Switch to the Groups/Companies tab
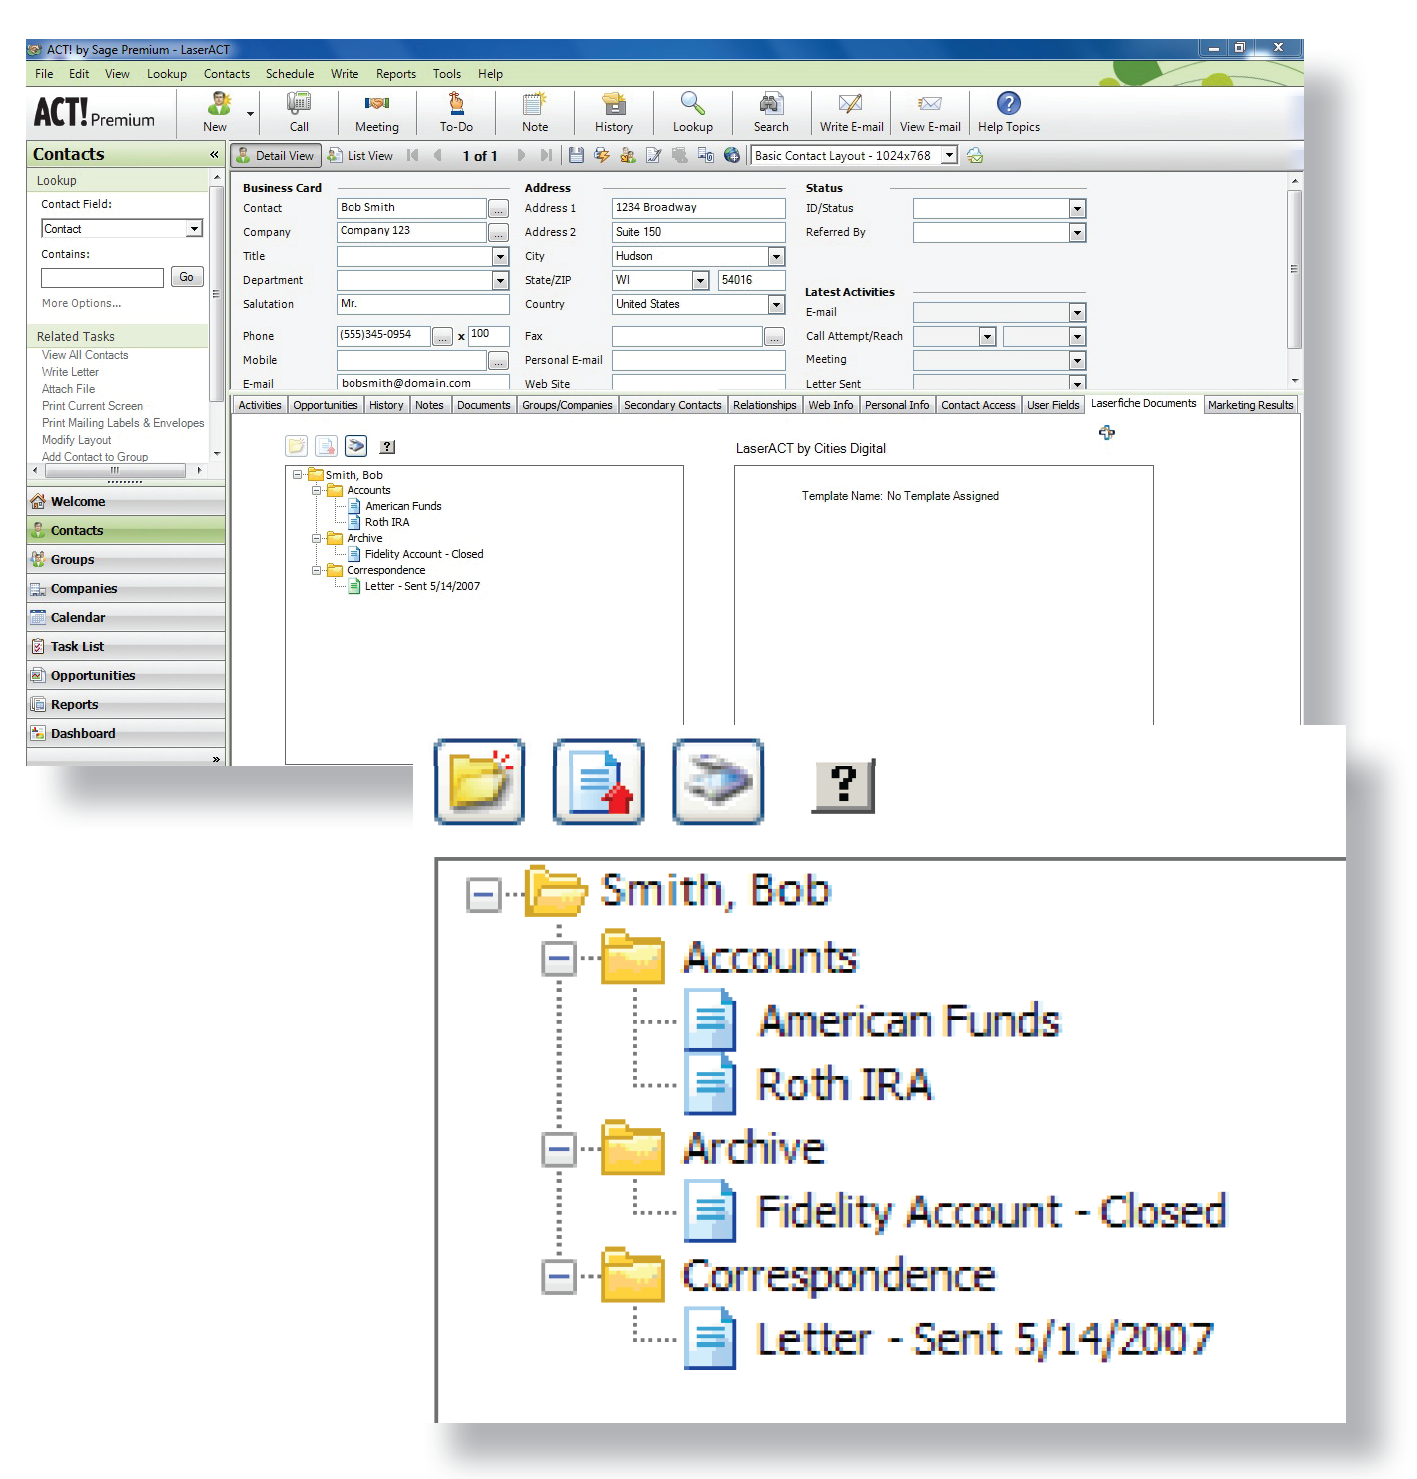Screen dimensions: 1417x1479 pos(567,405)
